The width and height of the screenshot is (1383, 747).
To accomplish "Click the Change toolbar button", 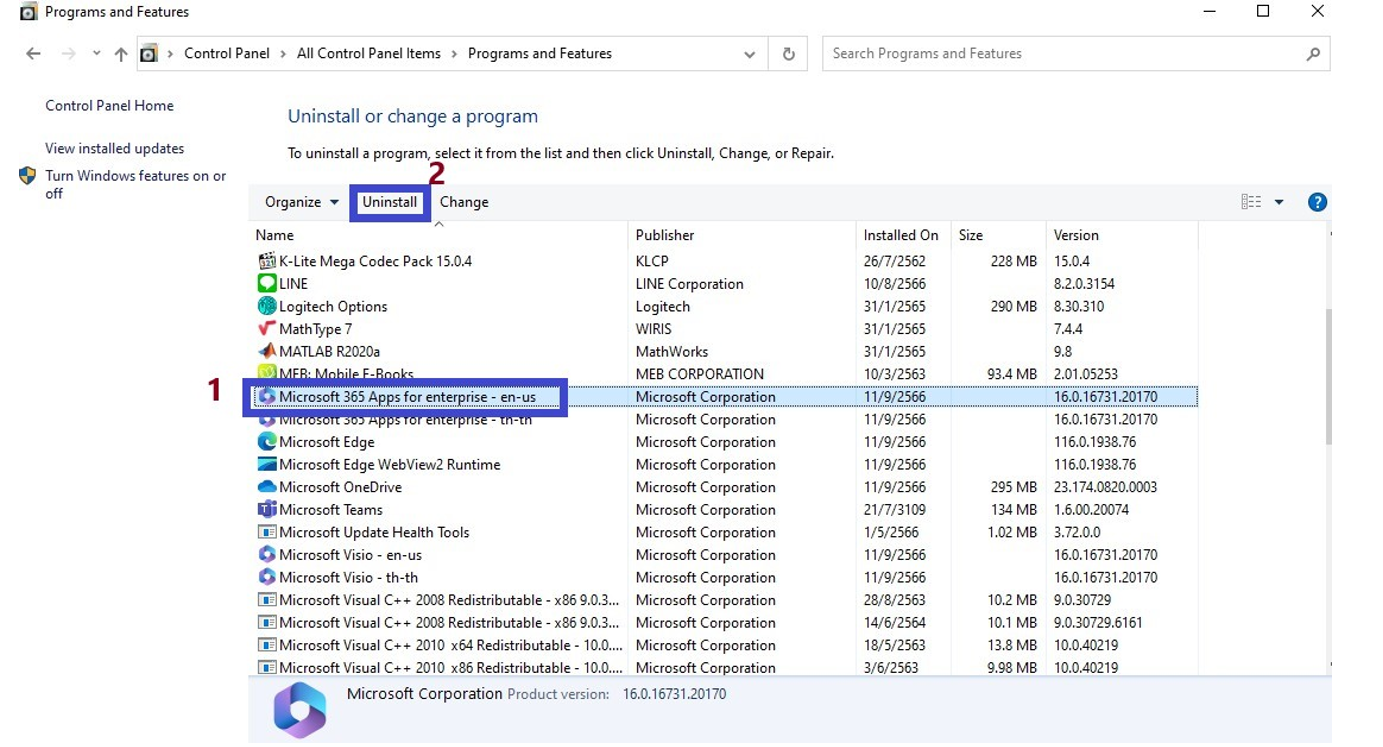I will point(464,202).
